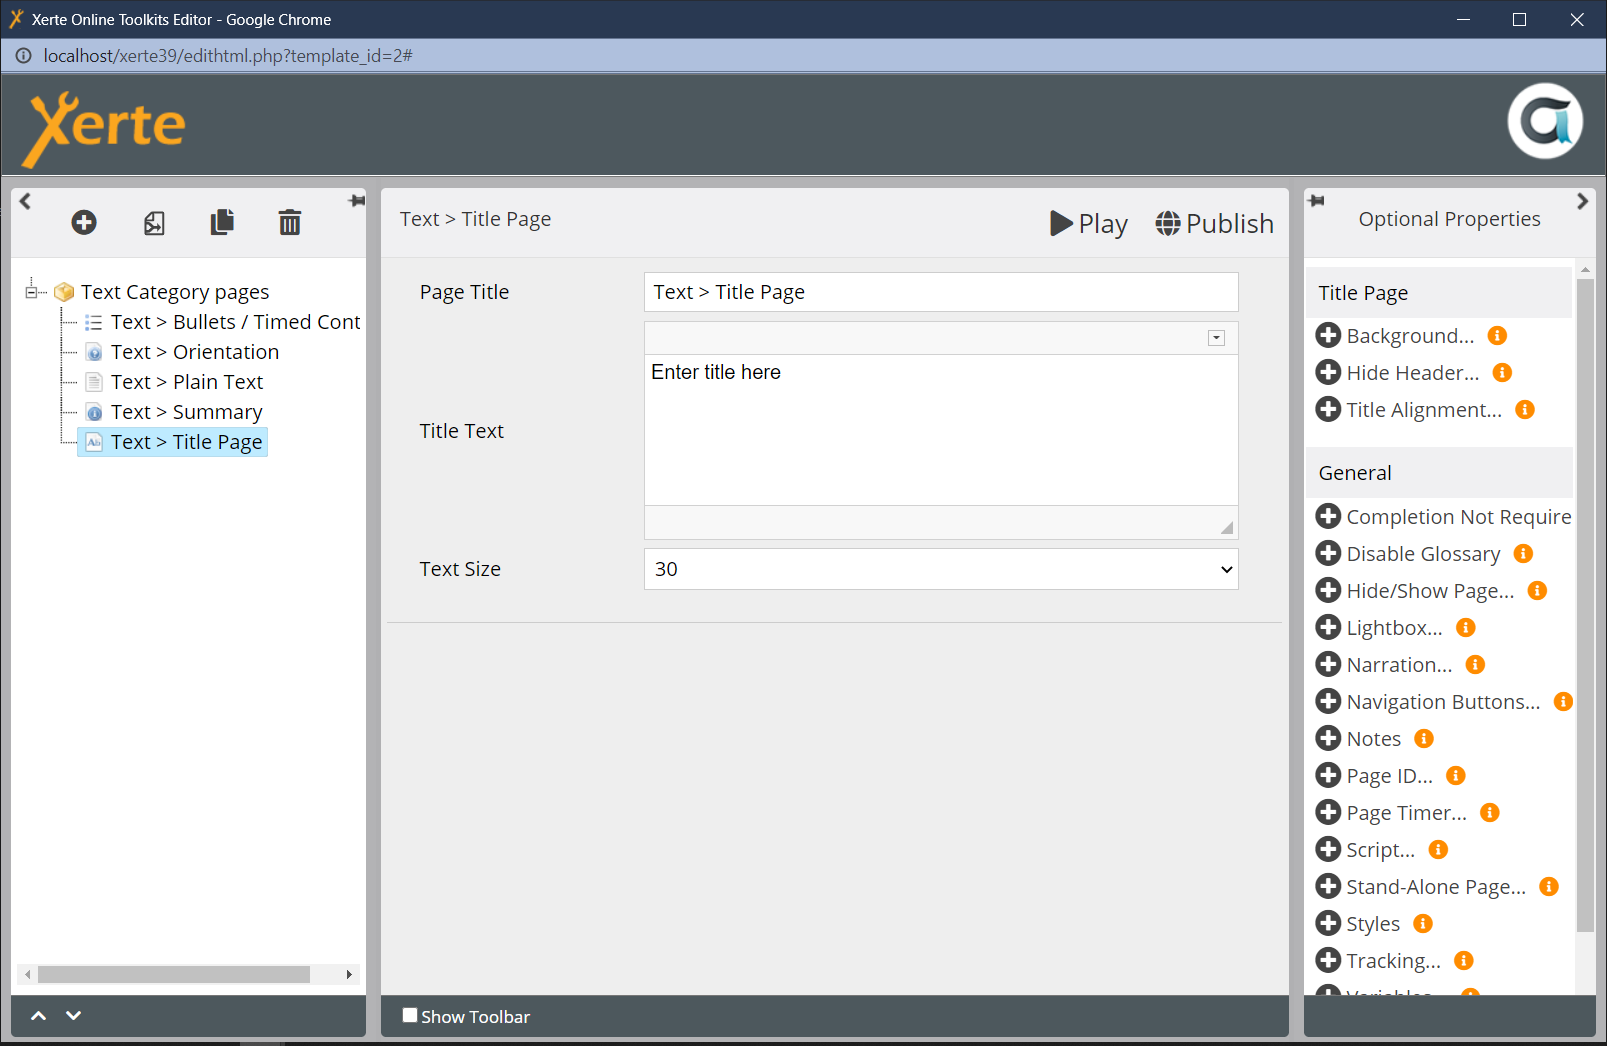Click the duplicate page icon
The width and height of the screenshot is (1607, 1046).
point(222,222)
